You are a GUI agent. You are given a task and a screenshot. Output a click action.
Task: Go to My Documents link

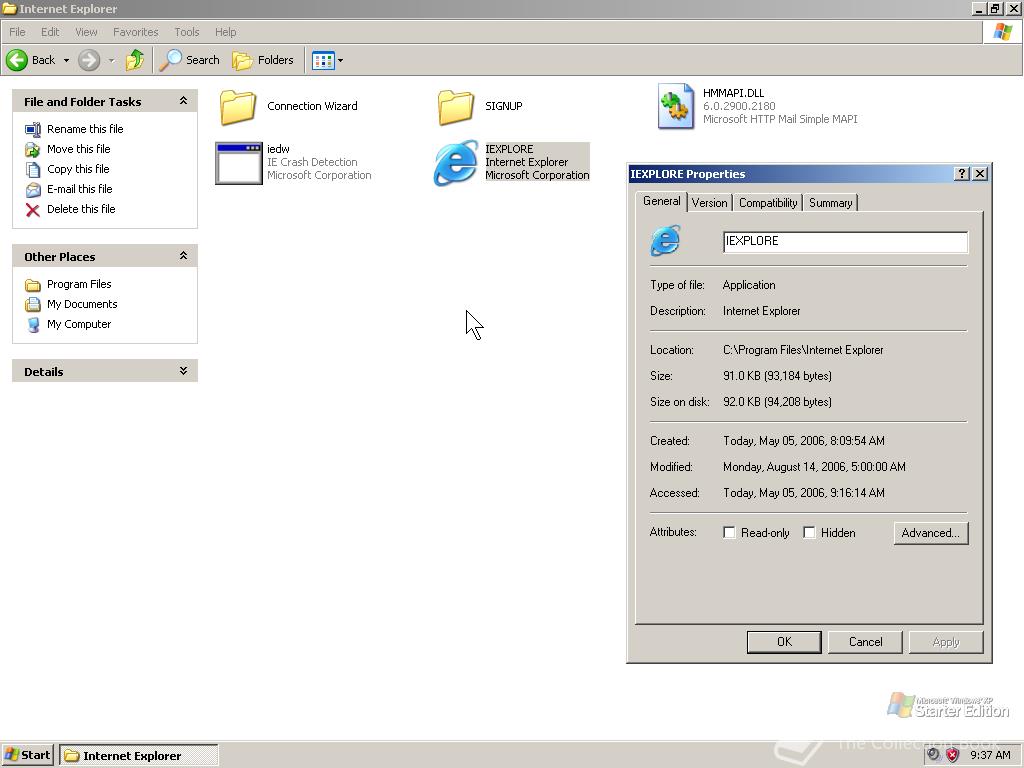point(82,304)
